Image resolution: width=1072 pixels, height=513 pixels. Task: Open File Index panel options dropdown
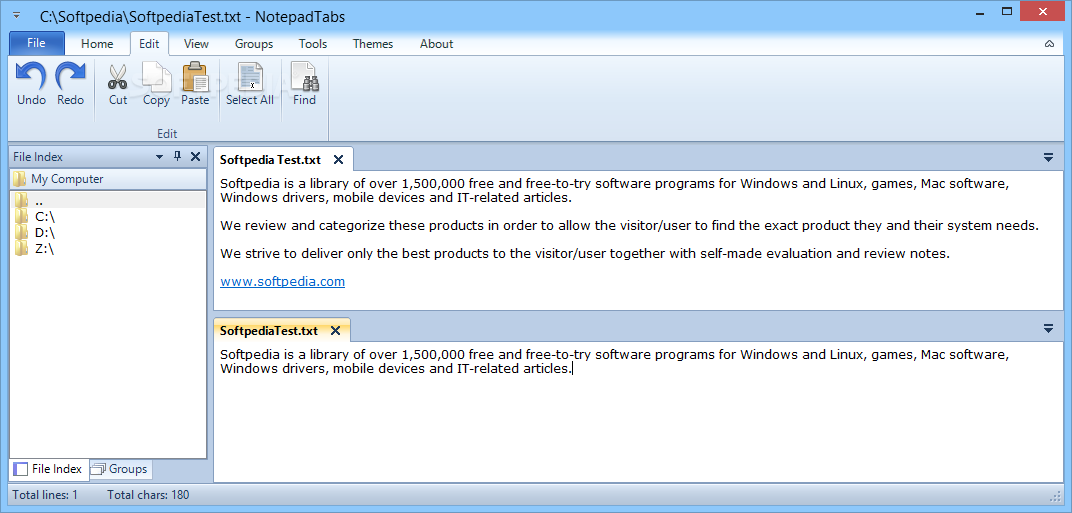[x=160, y=157]
